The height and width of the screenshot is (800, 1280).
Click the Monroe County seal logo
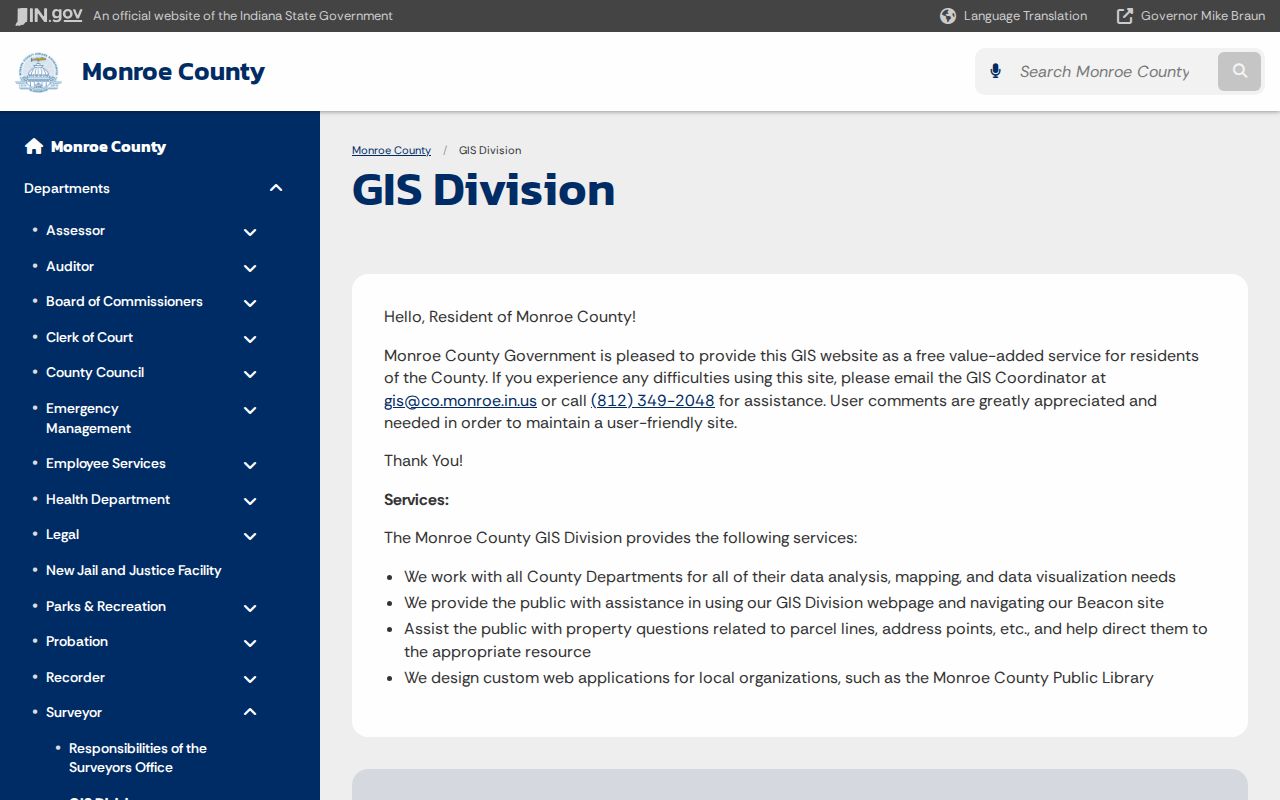[39, 72]
